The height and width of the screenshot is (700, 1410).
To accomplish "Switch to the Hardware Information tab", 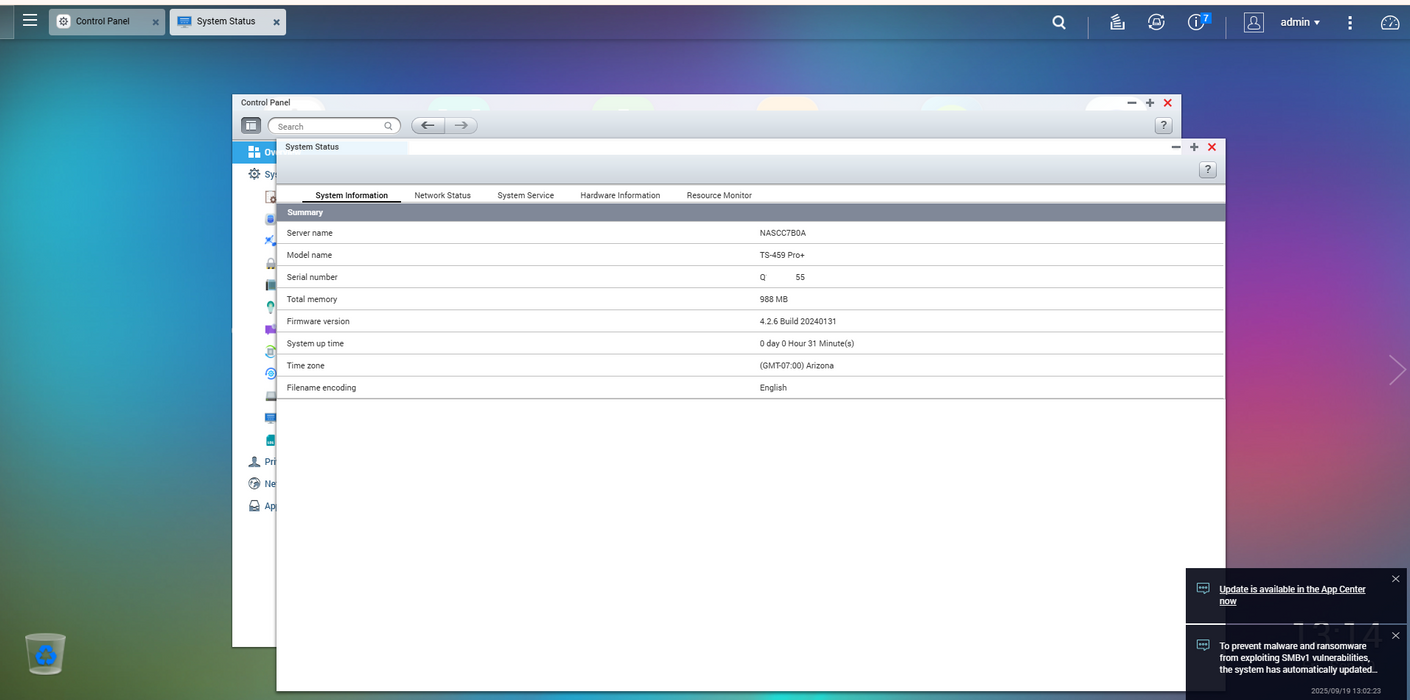I will click(620, 195).
